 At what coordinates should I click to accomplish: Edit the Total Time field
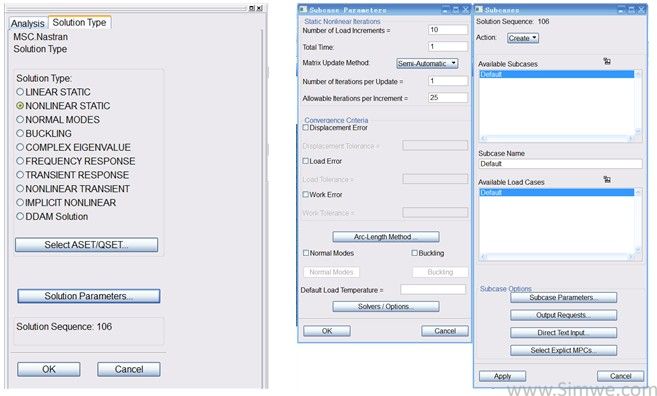coord(448,47)
